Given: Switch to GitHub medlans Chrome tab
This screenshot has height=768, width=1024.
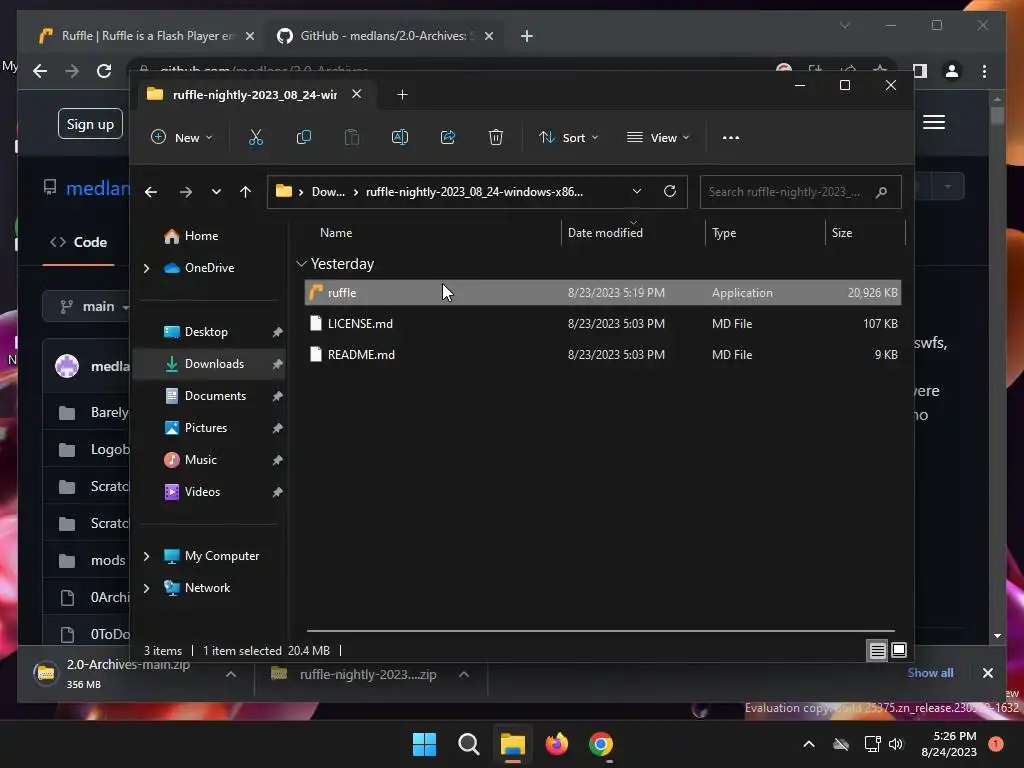Looking at the screenshot, I should tap(385, 36).
